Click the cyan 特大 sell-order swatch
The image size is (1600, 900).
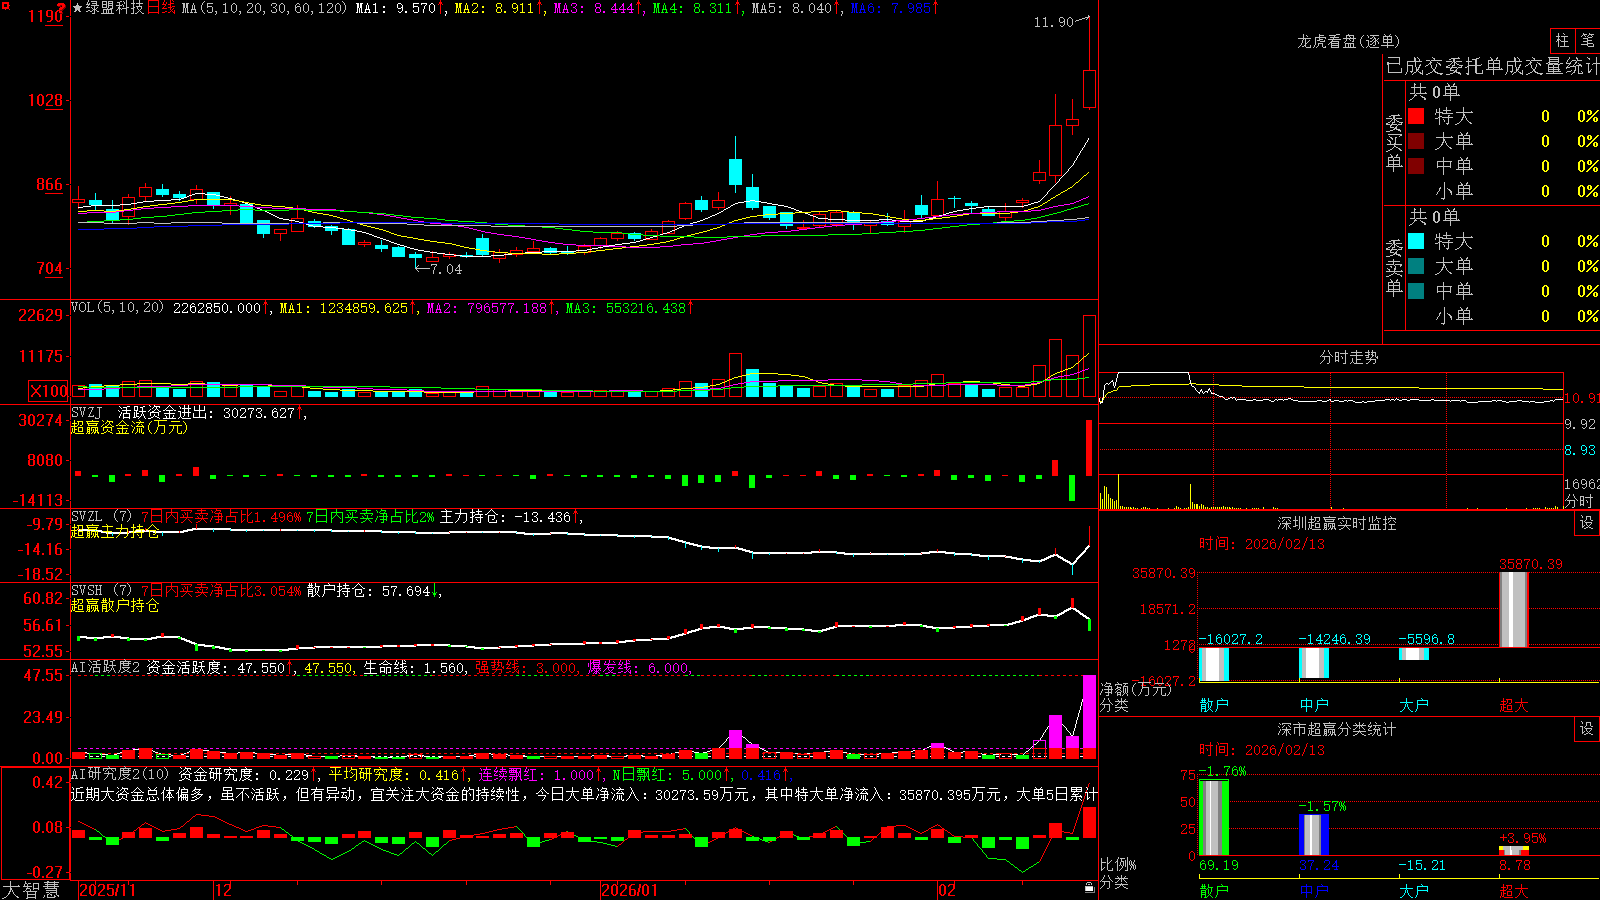[1416, 241]
